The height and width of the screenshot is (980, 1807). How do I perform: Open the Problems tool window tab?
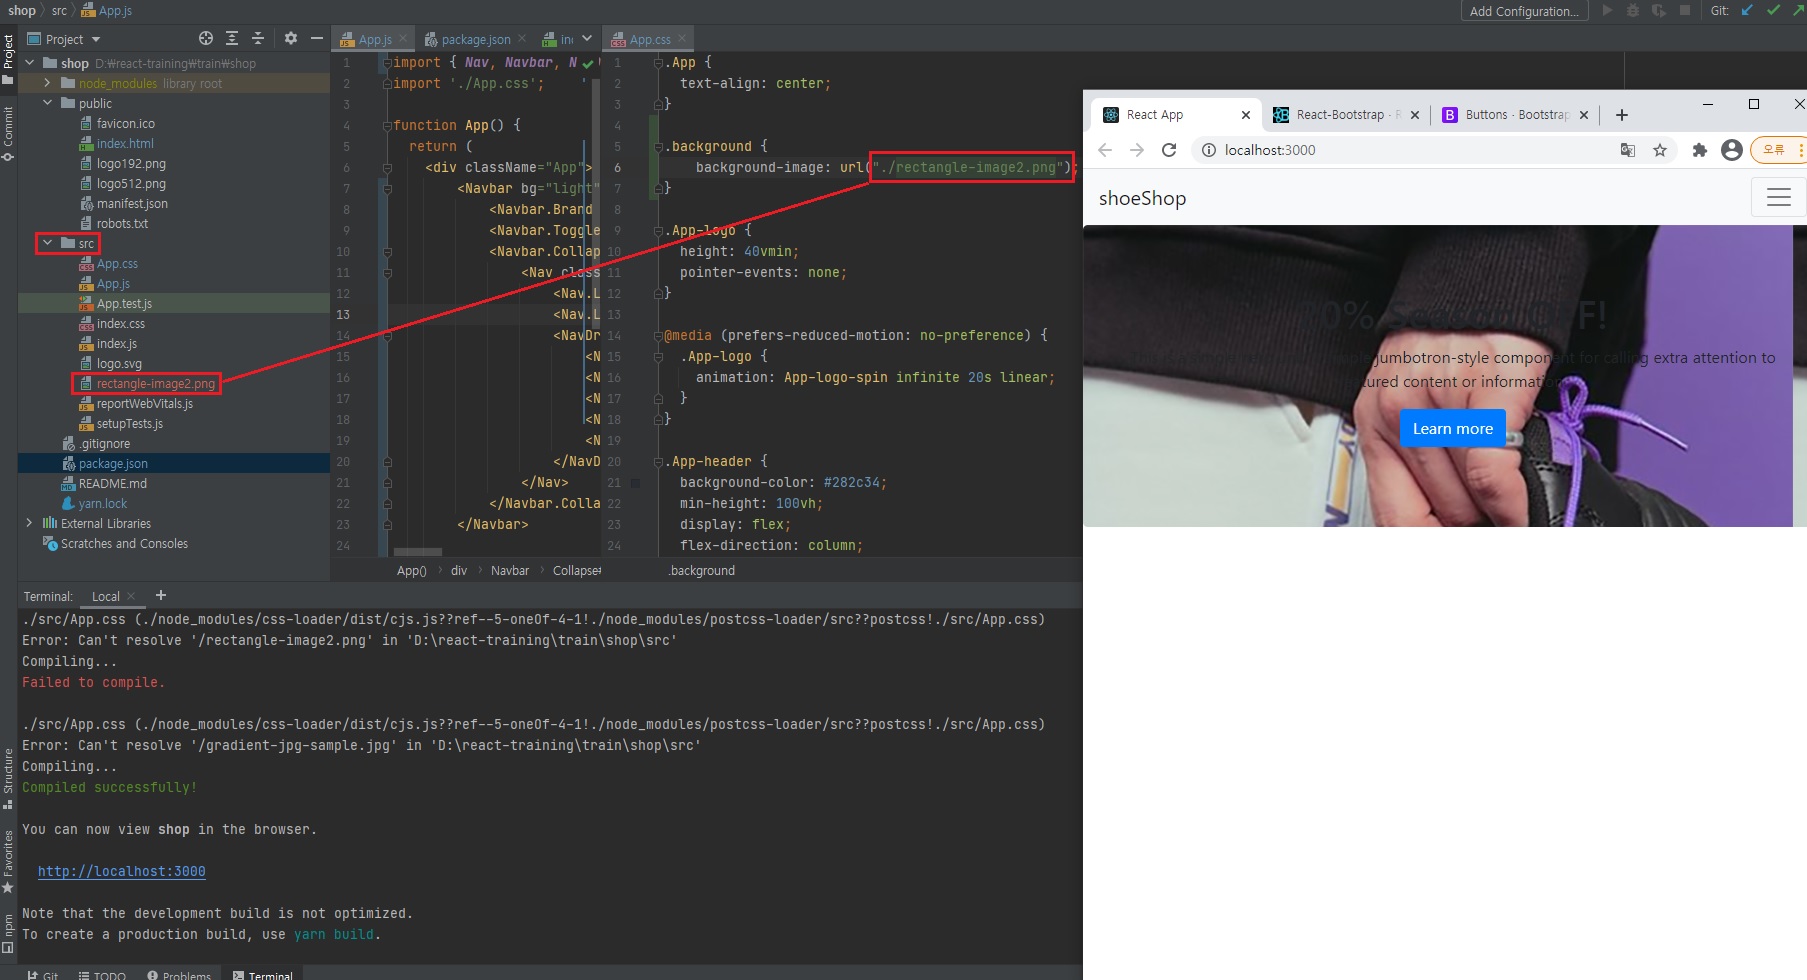pyautogui.click(x=179, y=974)
